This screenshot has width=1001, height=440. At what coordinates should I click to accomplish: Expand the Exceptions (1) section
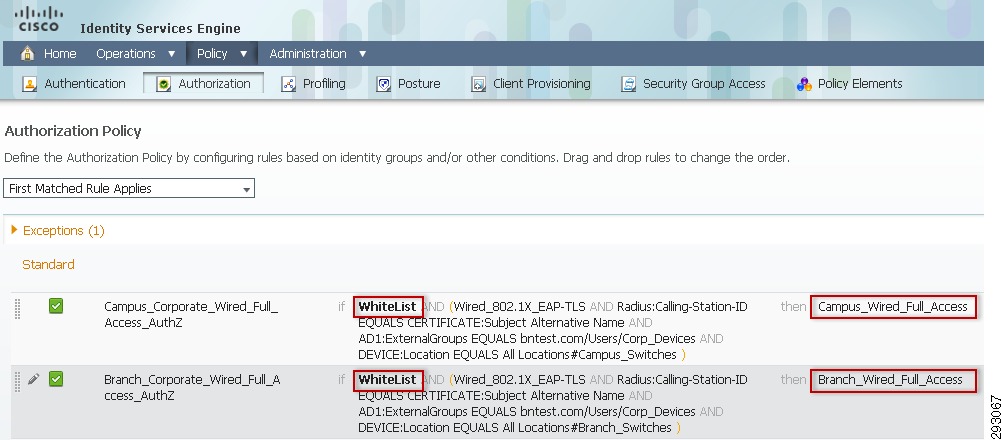(x=15, y=230)
